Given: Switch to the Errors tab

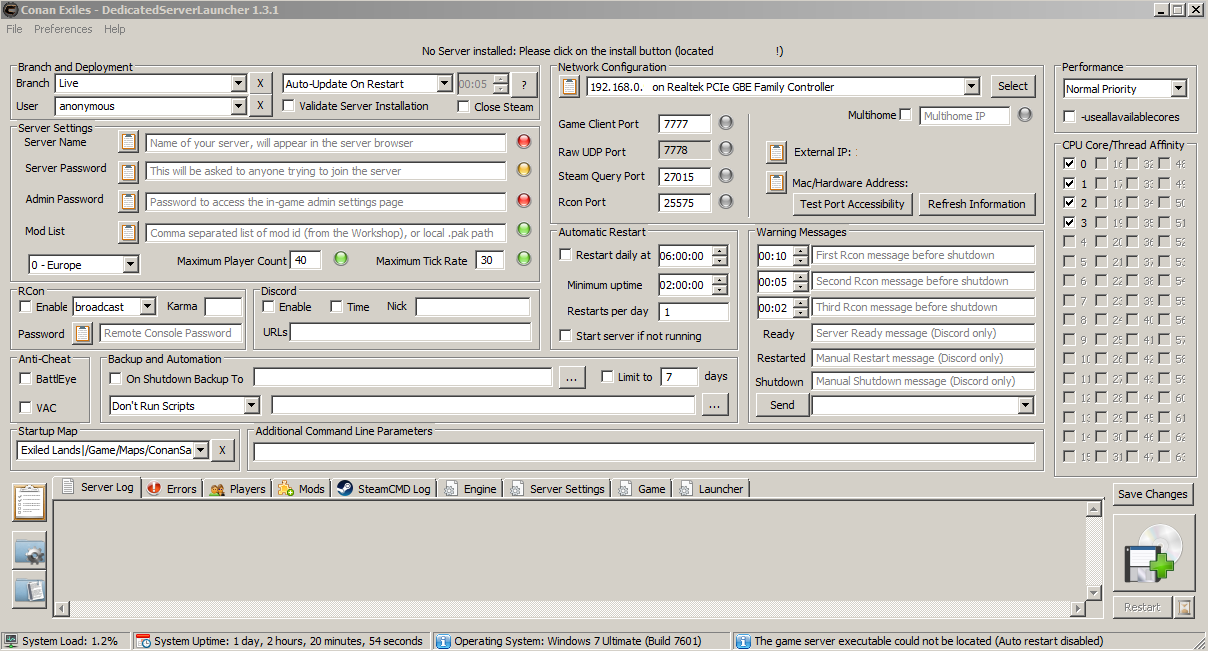Looking at the screenshot, I should (171, 489).
